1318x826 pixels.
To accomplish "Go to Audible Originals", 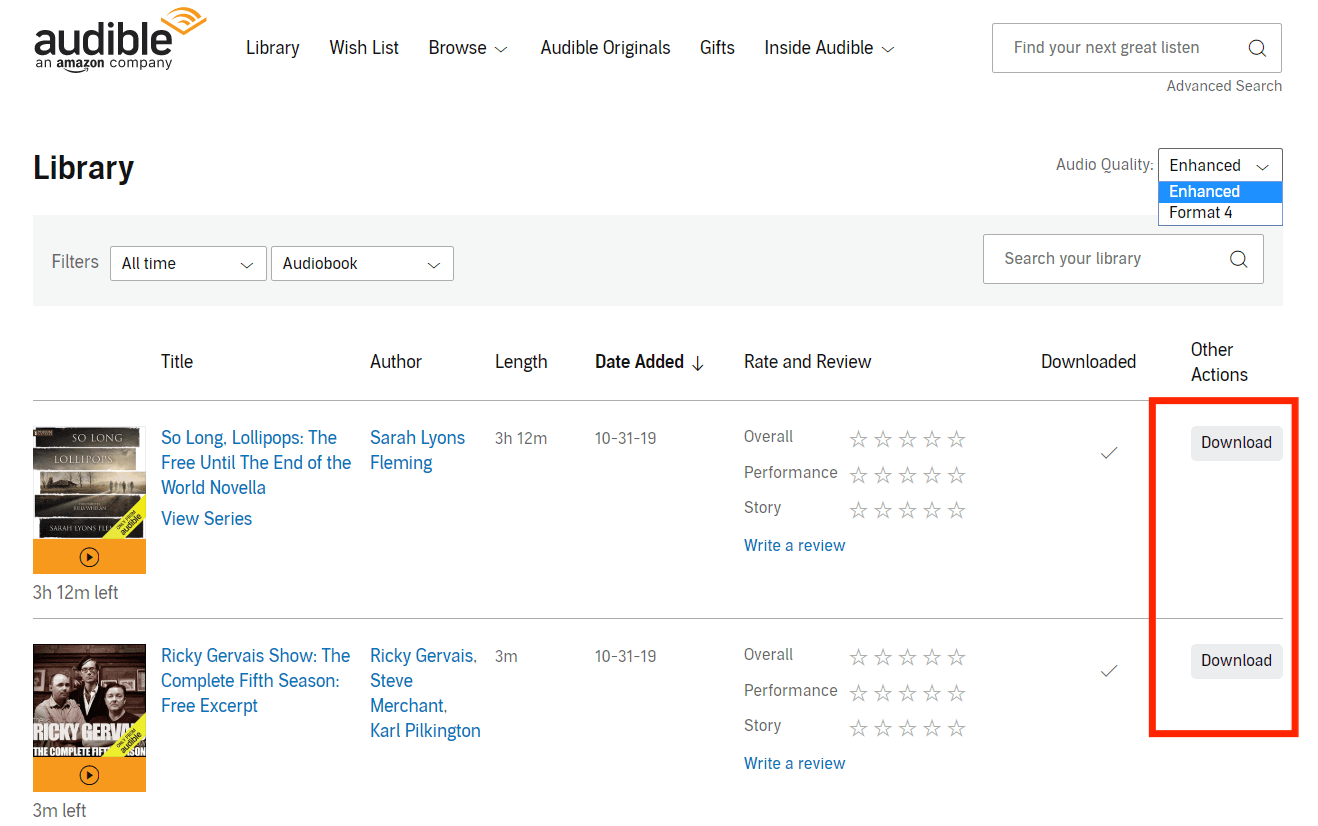I will pos(605,48).
